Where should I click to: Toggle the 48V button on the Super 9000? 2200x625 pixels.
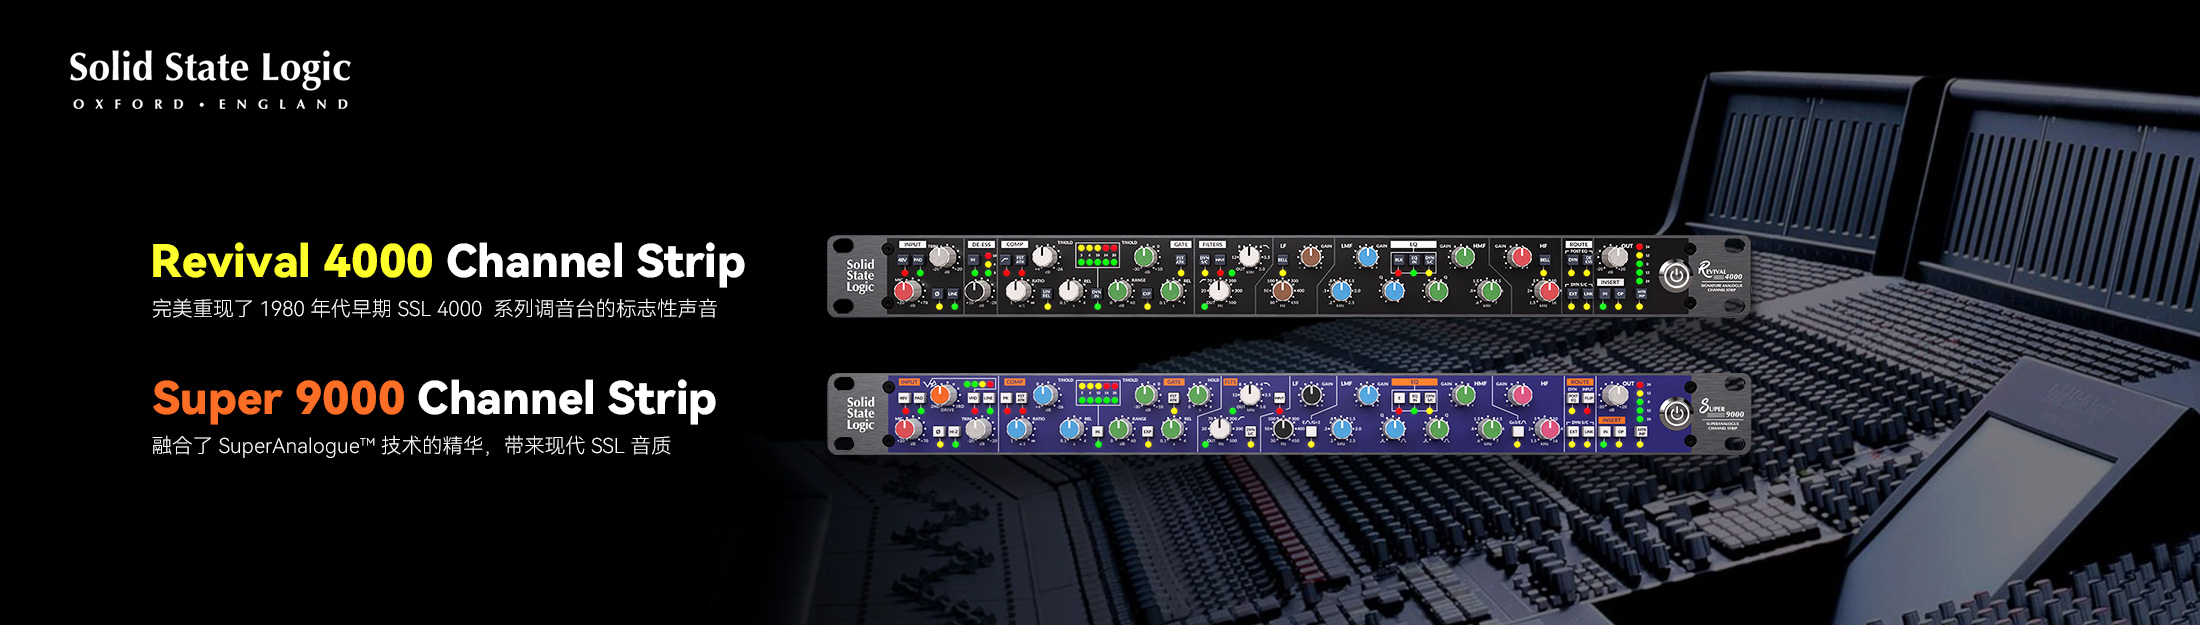905,398
